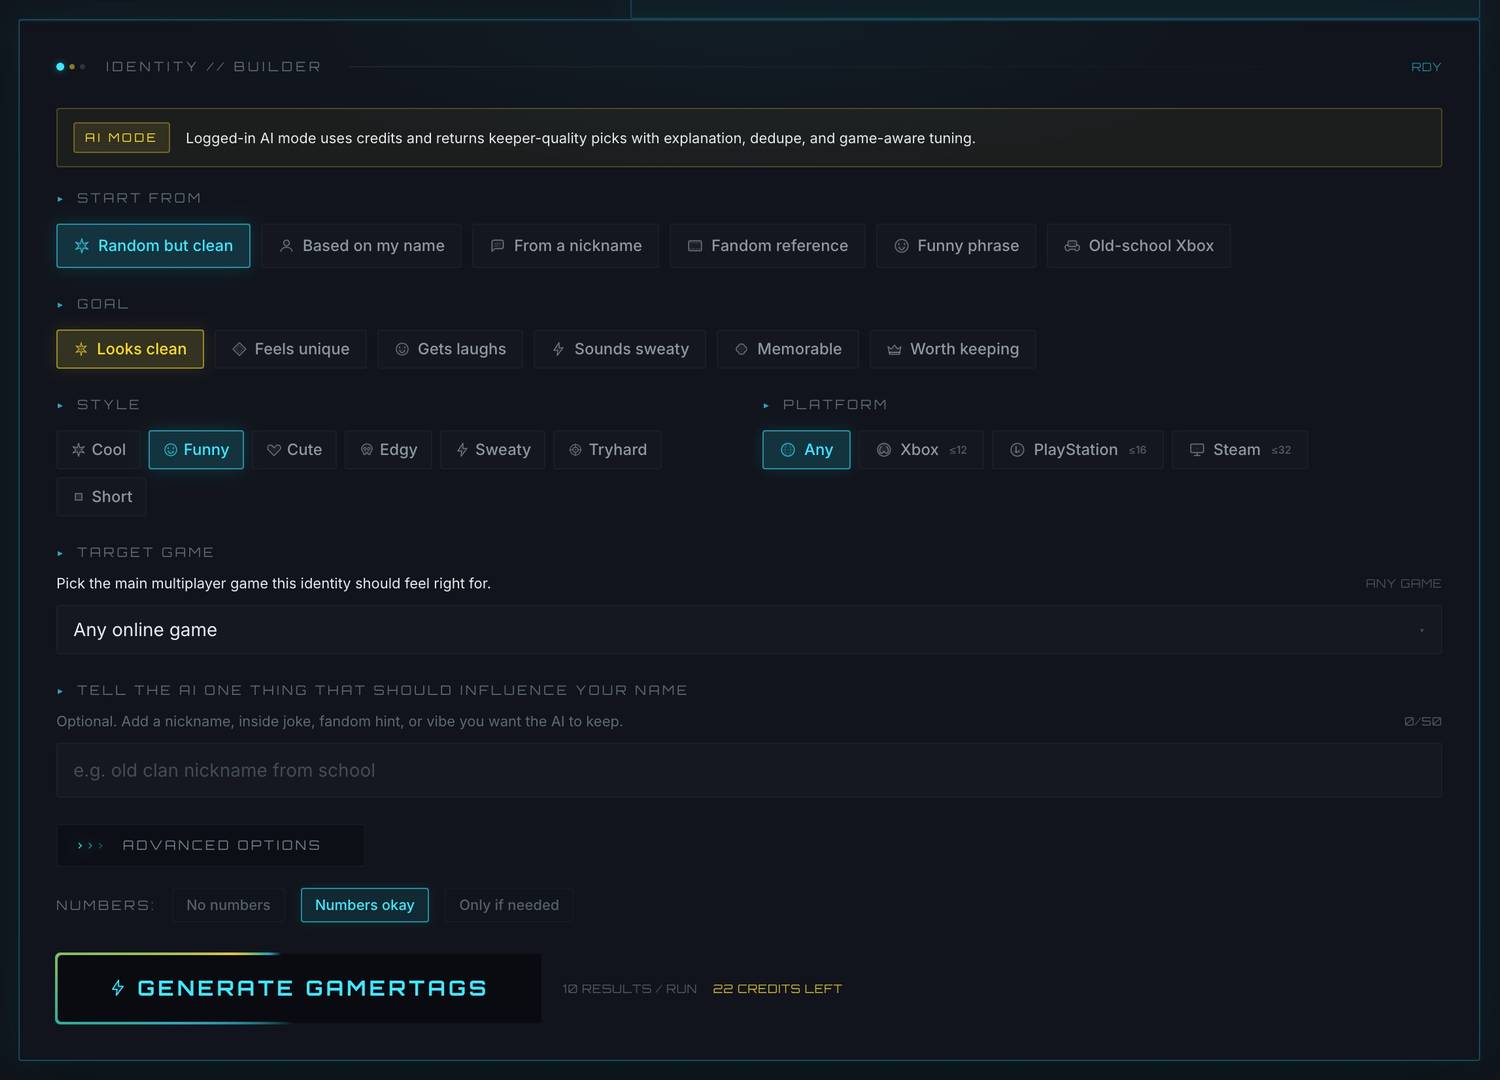The height and width of the screenshot is (1080, 1500).
Task: Click the 22 credits left text
Action: [x=777, y=989]
